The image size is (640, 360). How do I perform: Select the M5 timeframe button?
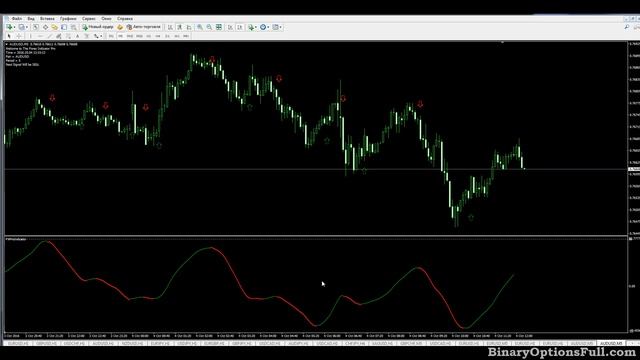120,36
